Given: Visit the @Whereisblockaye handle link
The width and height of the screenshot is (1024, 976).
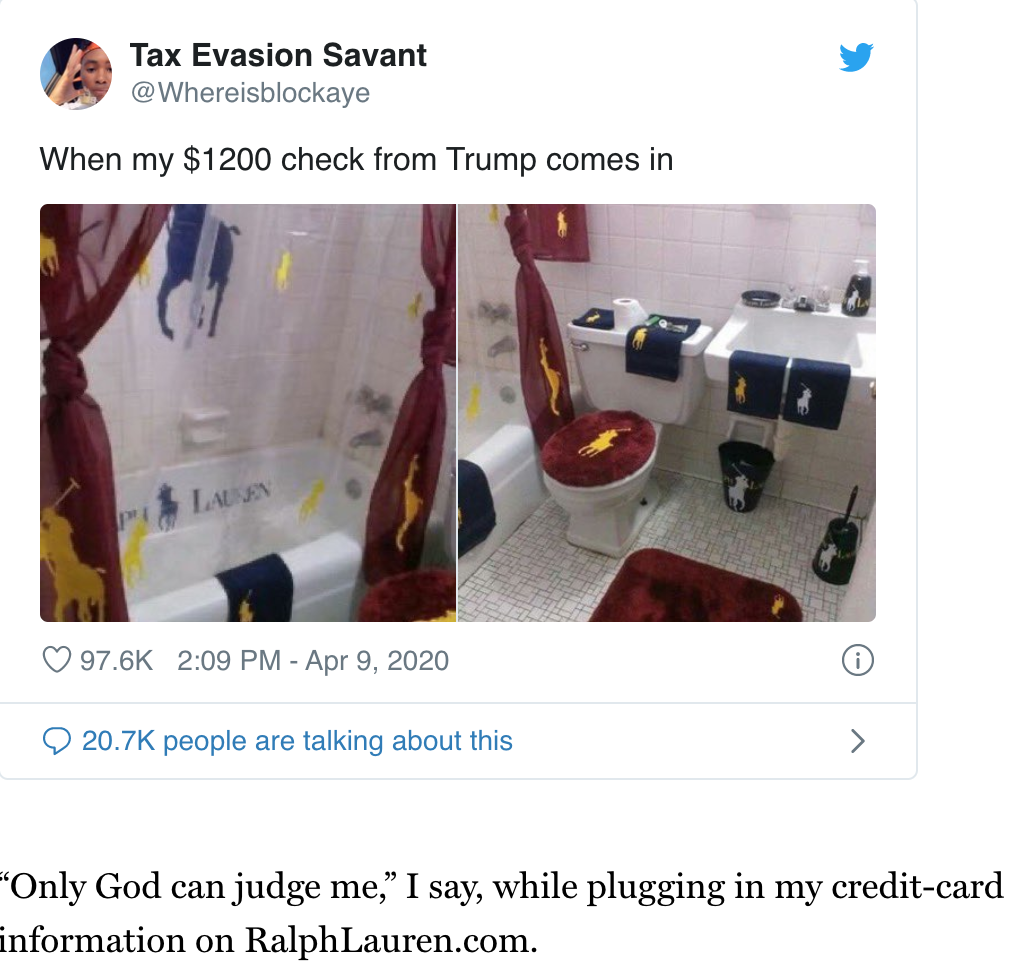Looking at the screenshot, I should coord(250,93).
